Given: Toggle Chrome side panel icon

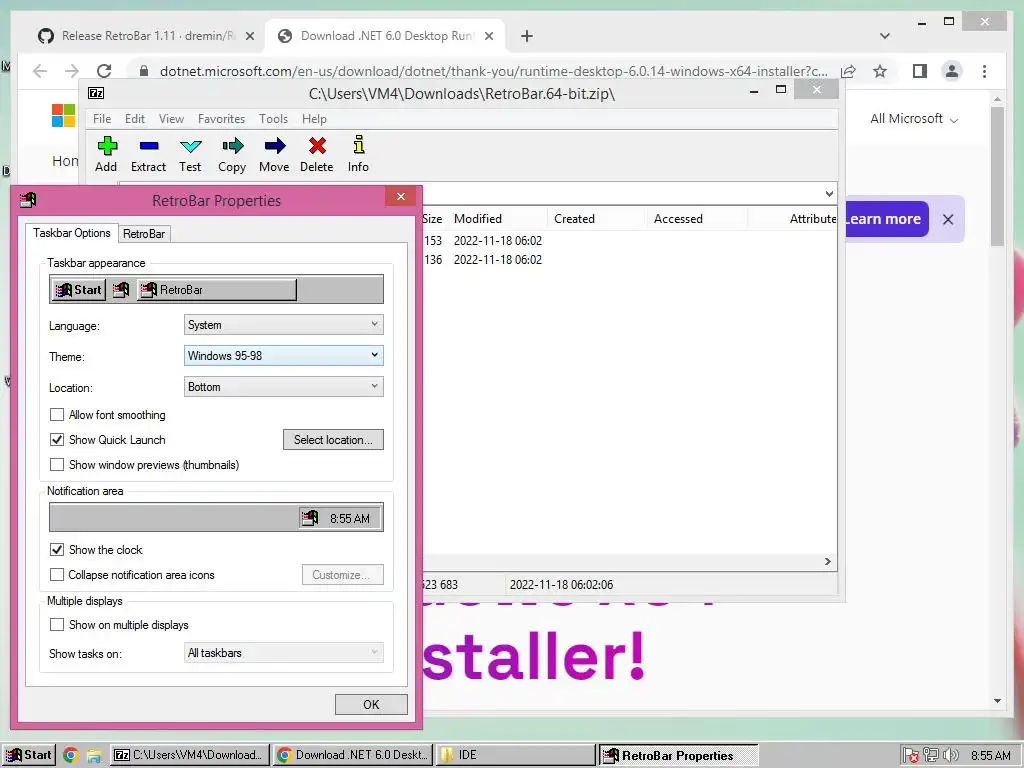Looking at the screenshot, I should click(x=920, y=71).
